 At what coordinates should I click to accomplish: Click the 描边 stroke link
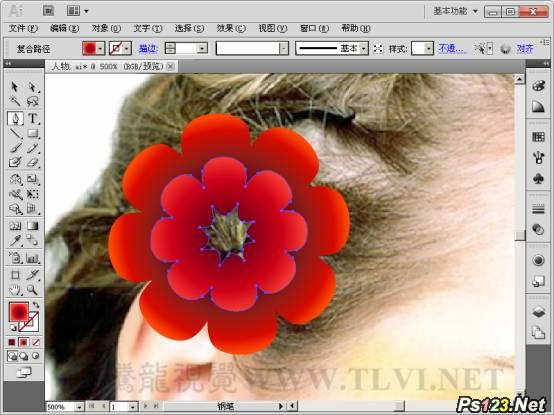coord(148,48)
